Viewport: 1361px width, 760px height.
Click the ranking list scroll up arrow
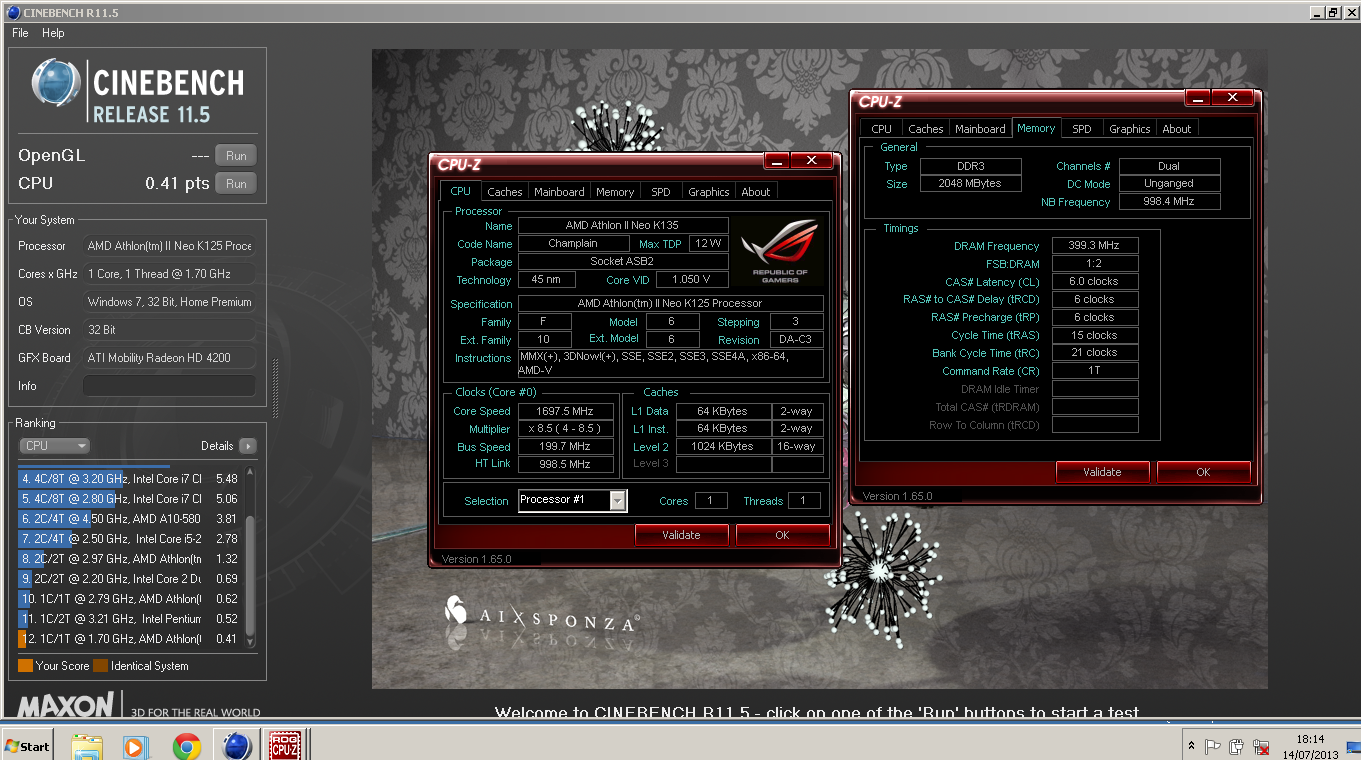pos(250,473)
